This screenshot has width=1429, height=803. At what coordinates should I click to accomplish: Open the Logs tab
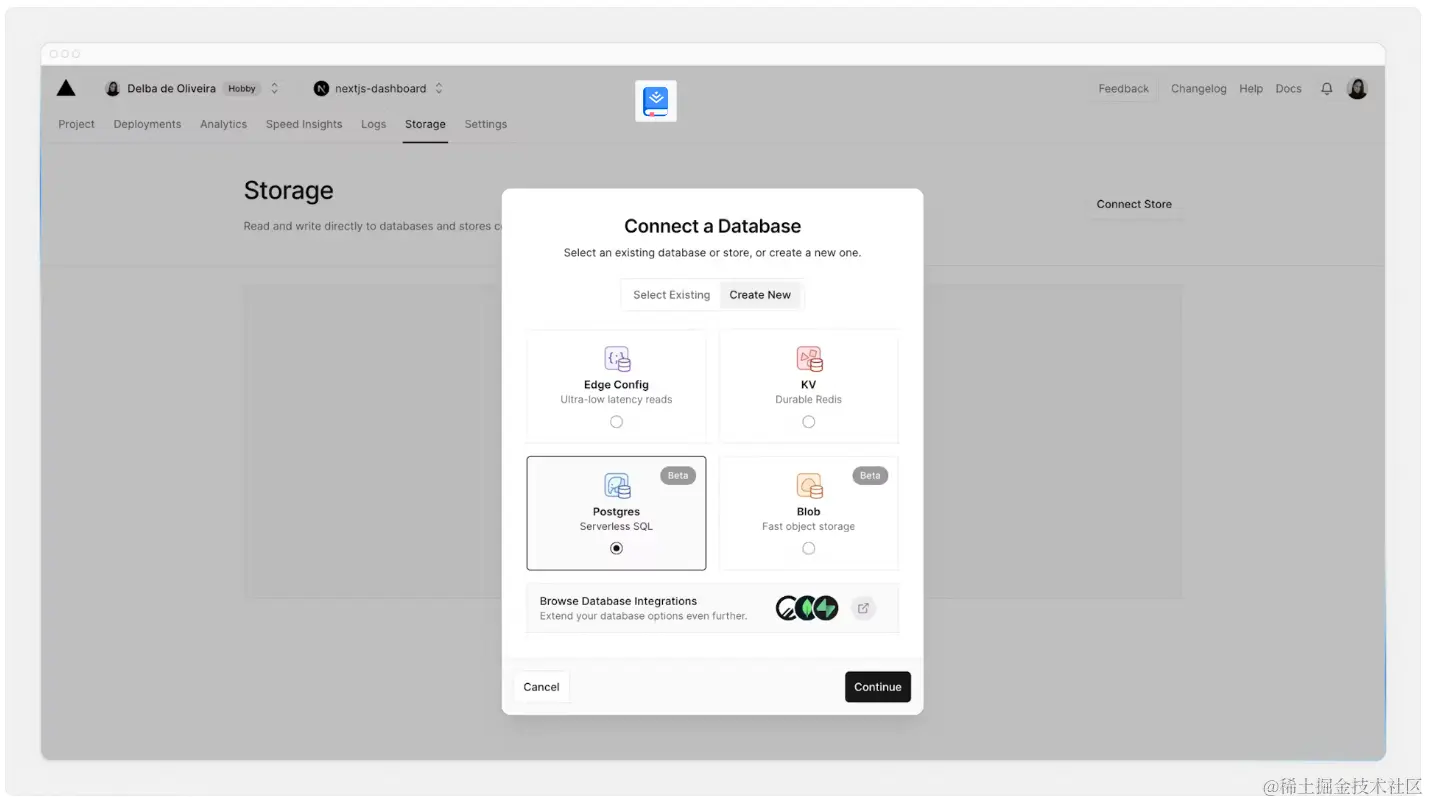pos(373,124)
